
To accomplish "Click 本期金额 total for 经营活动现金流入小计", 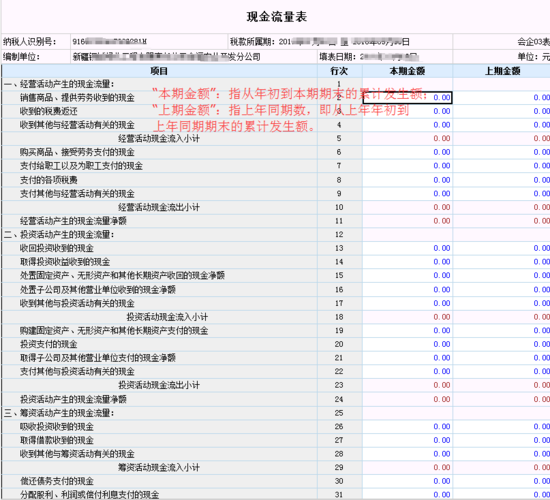I will [407, 139].
